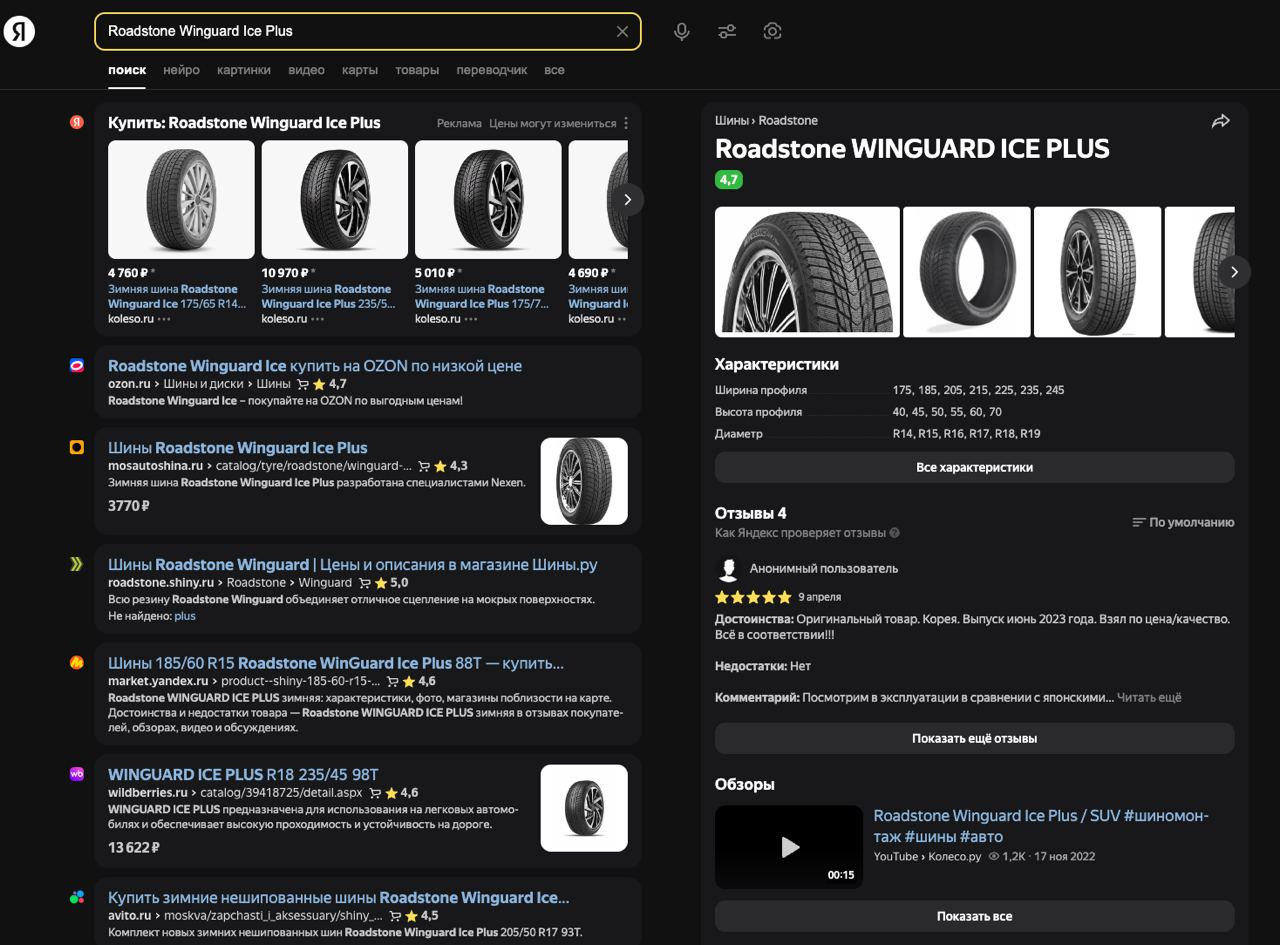Advance the ad carousel with right arrow
This screenshot has width=1280, height=945.
pos(627,199)
